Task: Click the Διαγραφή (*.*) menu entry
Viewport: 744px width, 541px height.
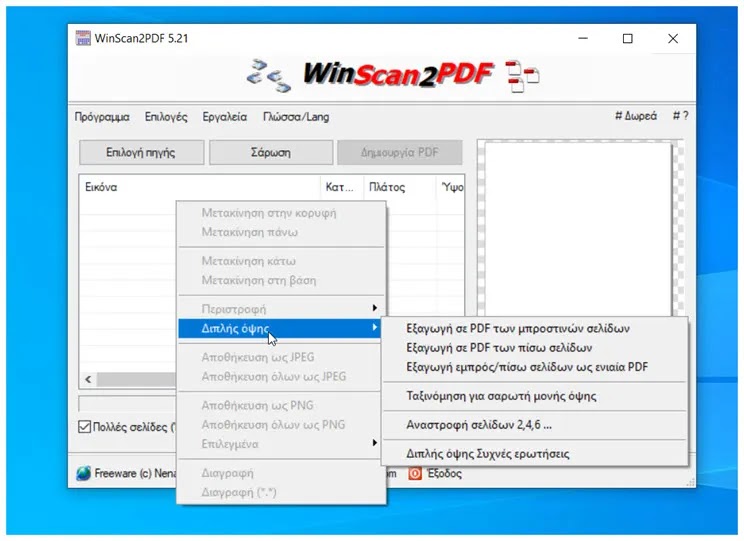Action: click(x=281, y=492)
